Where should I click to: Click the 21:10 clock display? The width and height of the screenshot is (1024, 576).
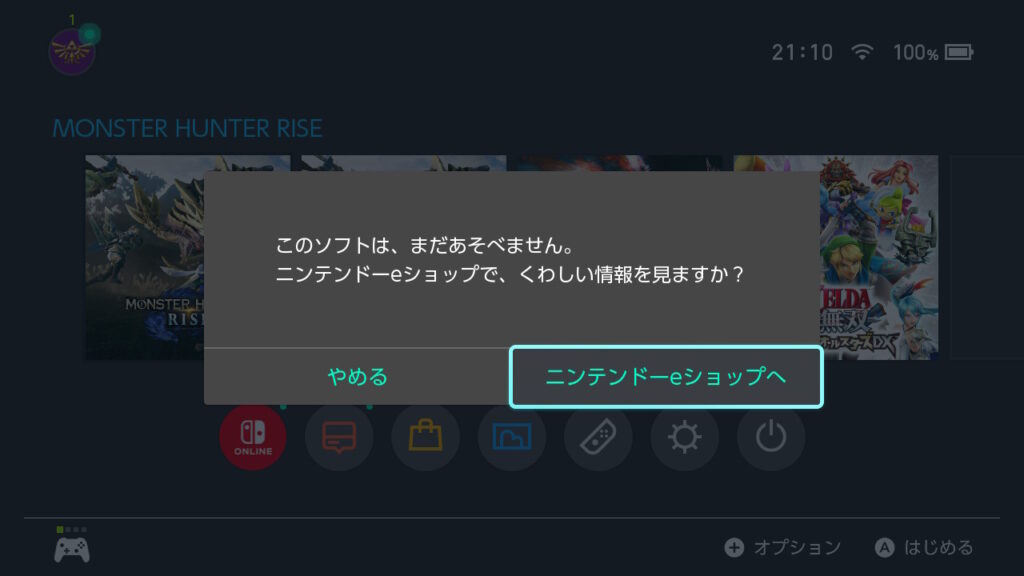[x=802, y=52]
